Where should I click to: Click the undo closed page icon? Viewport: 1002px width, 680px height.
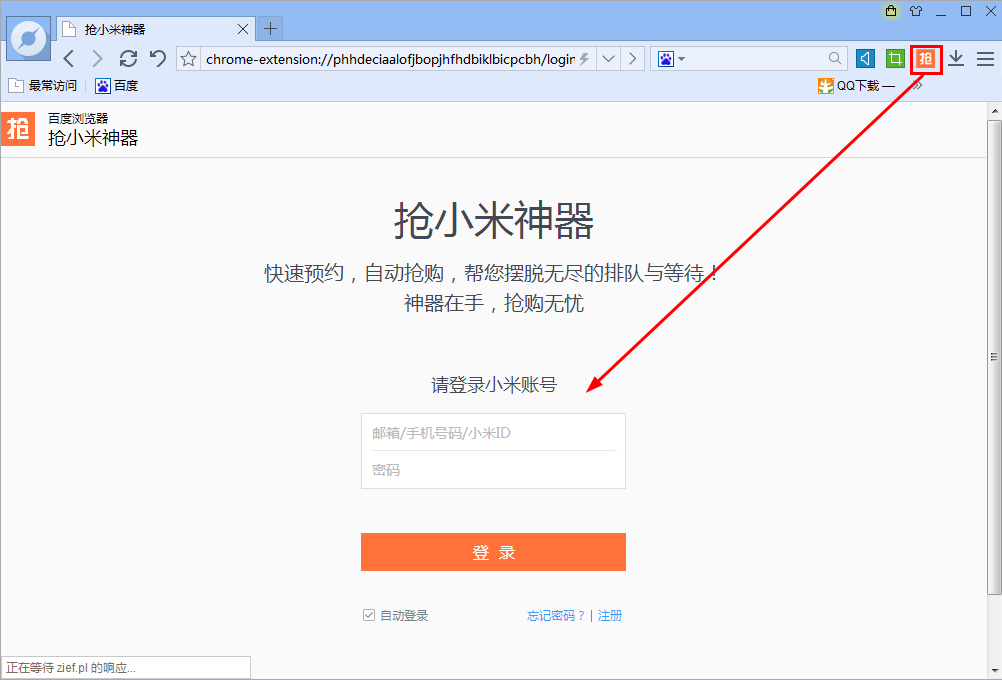click(x=157, y=58)
